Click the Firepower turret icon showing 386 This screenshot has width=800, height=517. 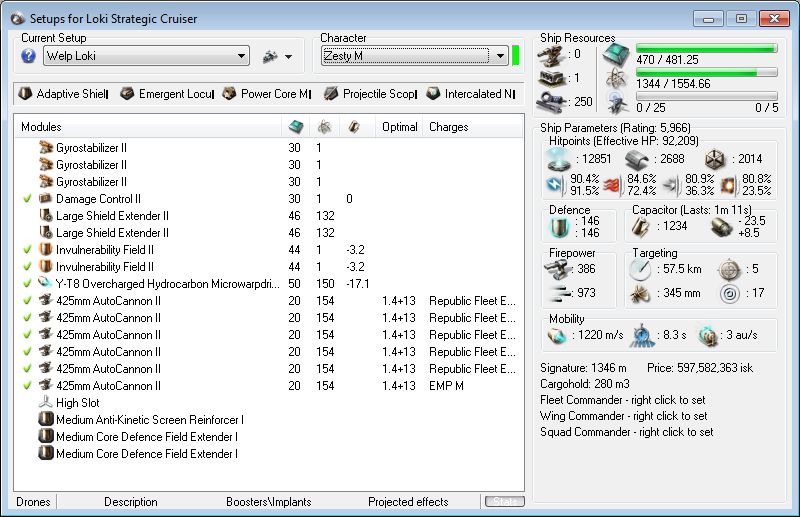pos(557,268)
